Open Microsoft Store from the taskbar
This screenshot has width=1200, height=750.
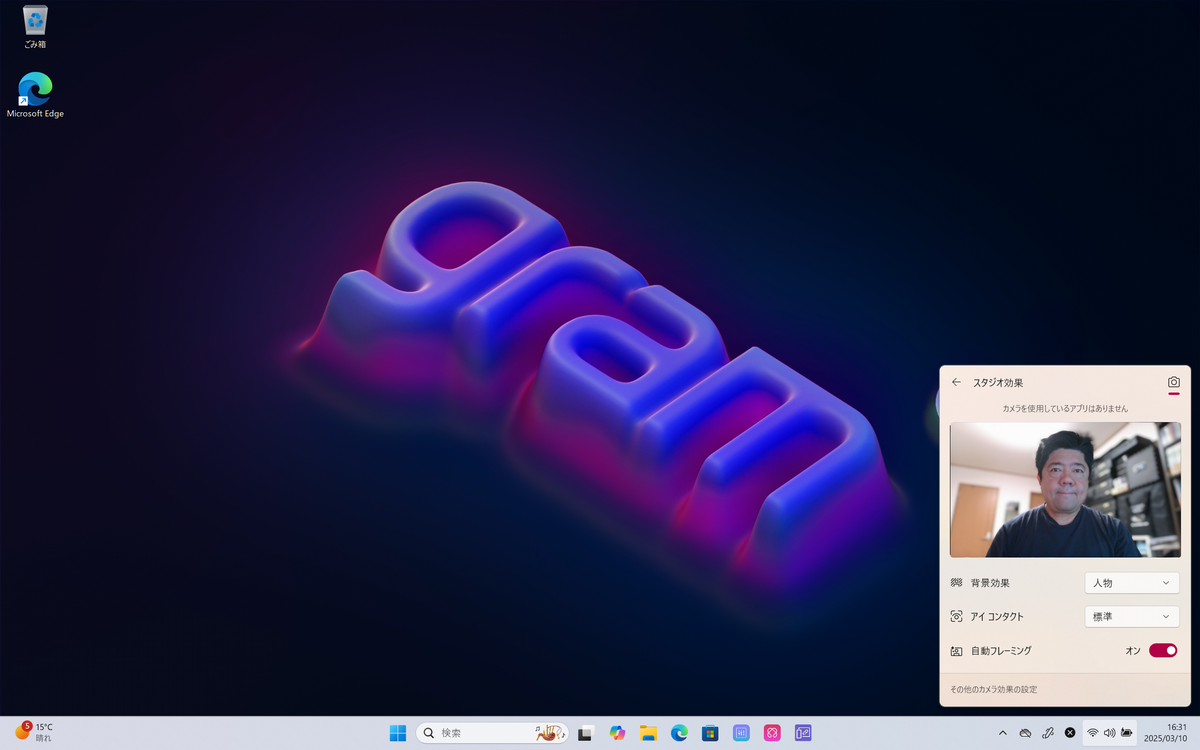[x=710, y=733]
